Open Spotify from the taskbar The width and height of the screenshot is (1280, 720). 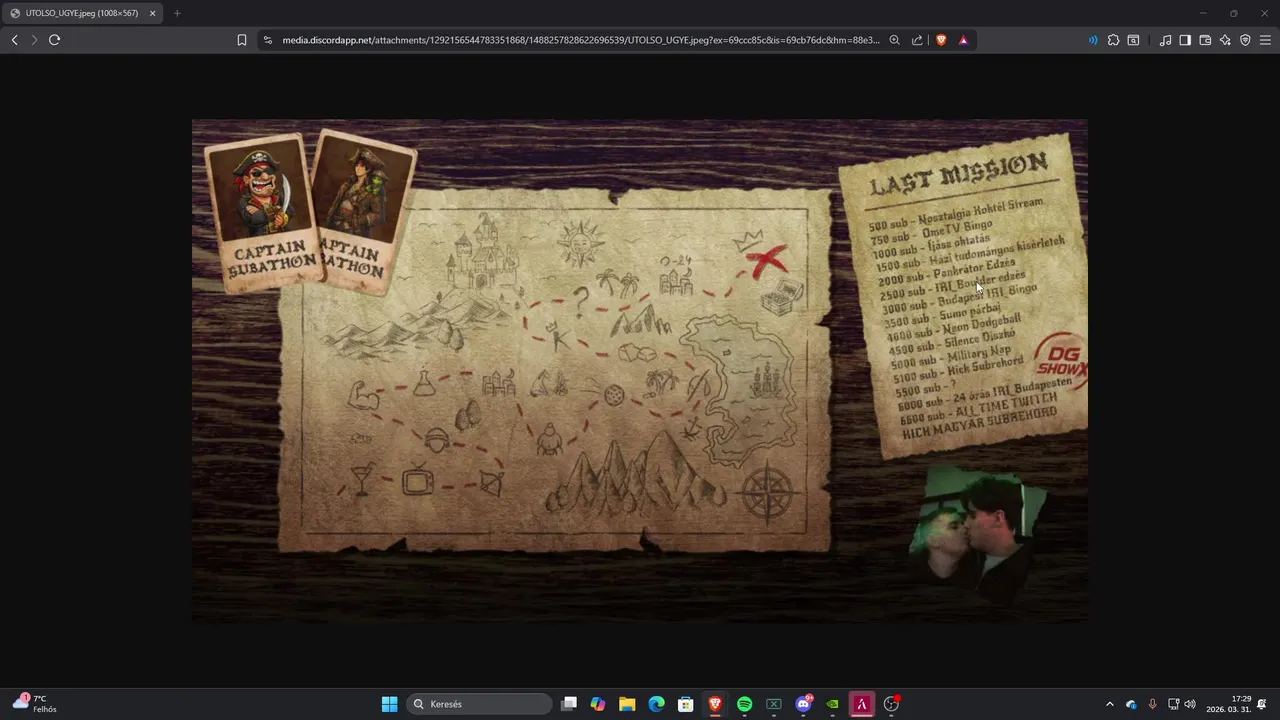(x=744, y=704)
